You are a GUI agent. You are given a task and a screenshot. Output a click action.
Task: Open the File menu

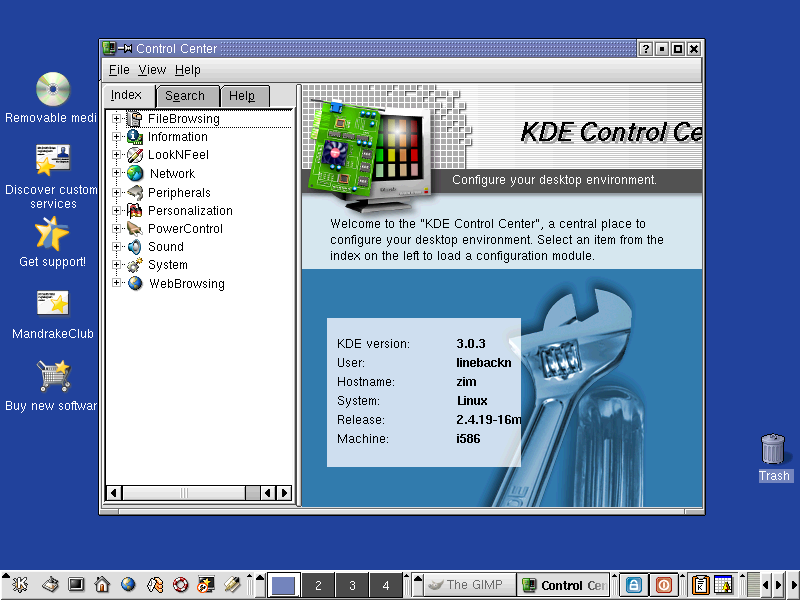point(119,70)
